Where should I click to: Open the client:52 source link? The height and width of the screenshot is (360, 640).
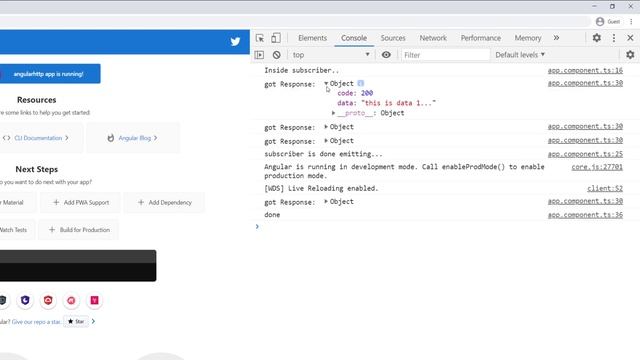click(604, 188)
